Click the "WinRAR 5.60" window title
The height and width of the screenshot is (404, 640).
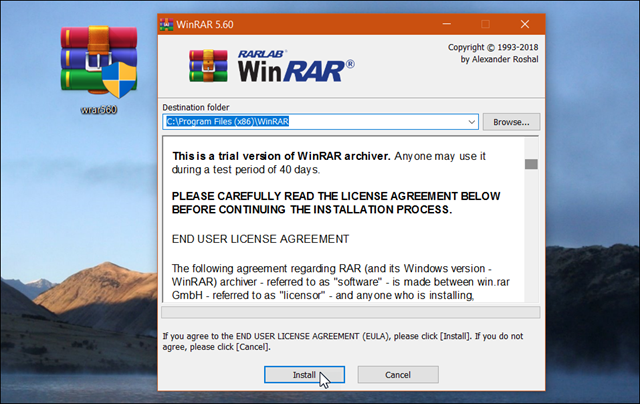[205, 24]
